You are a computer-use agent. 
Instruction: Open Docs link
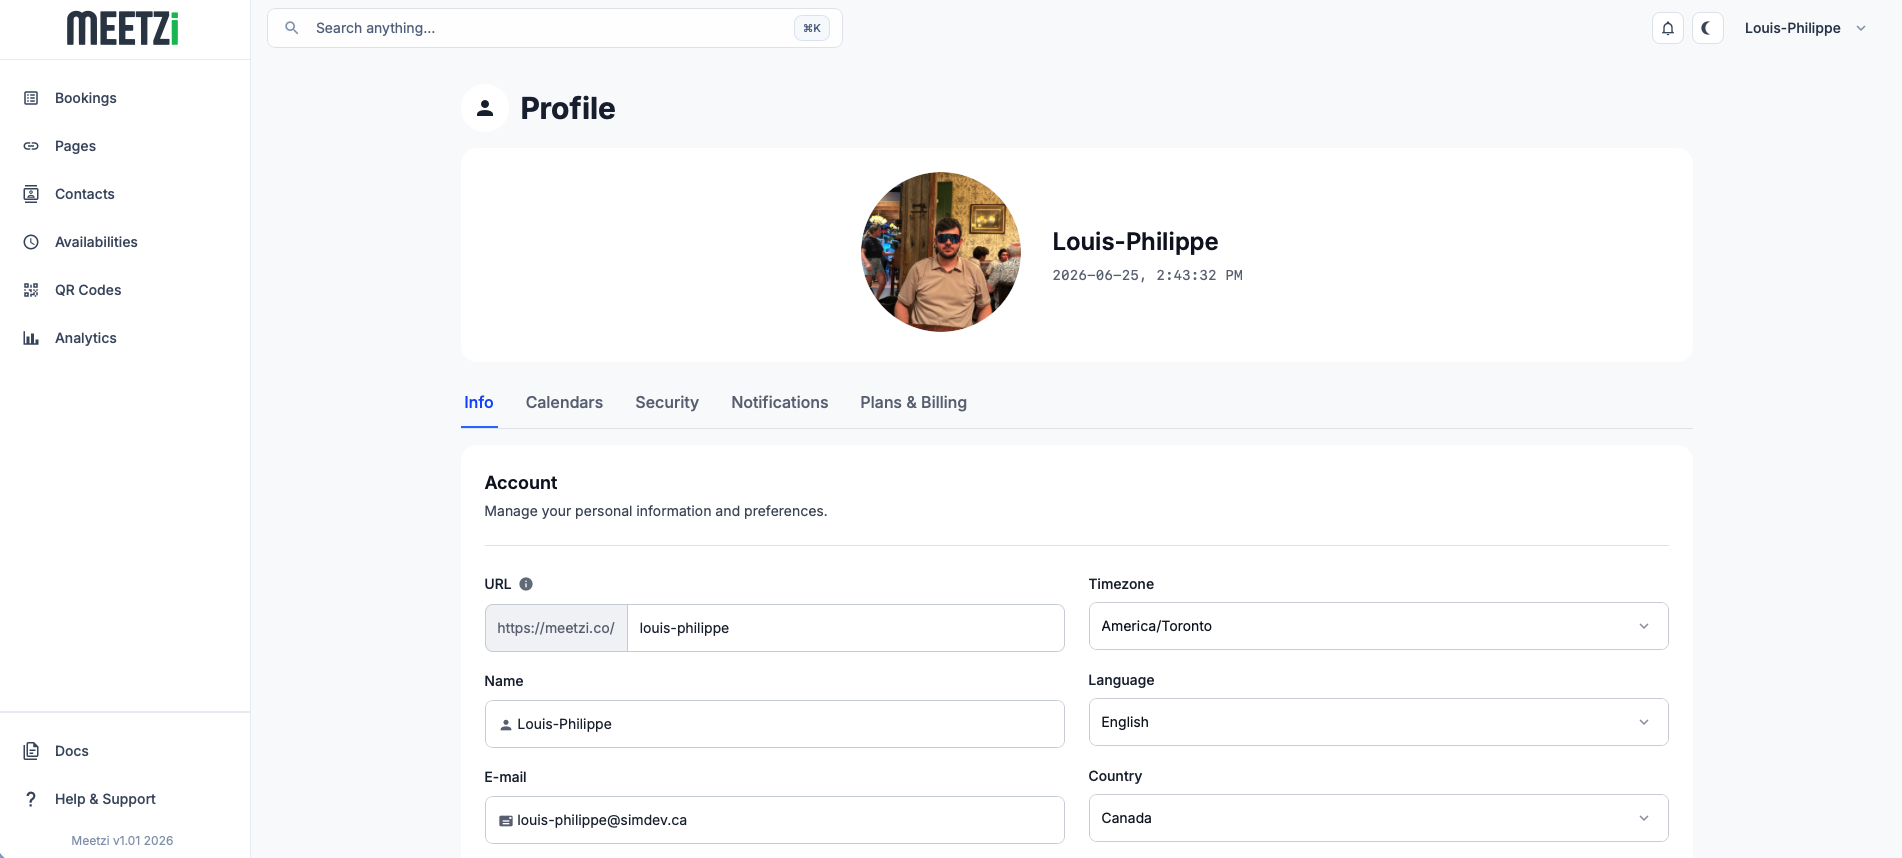tap(125, 751)
